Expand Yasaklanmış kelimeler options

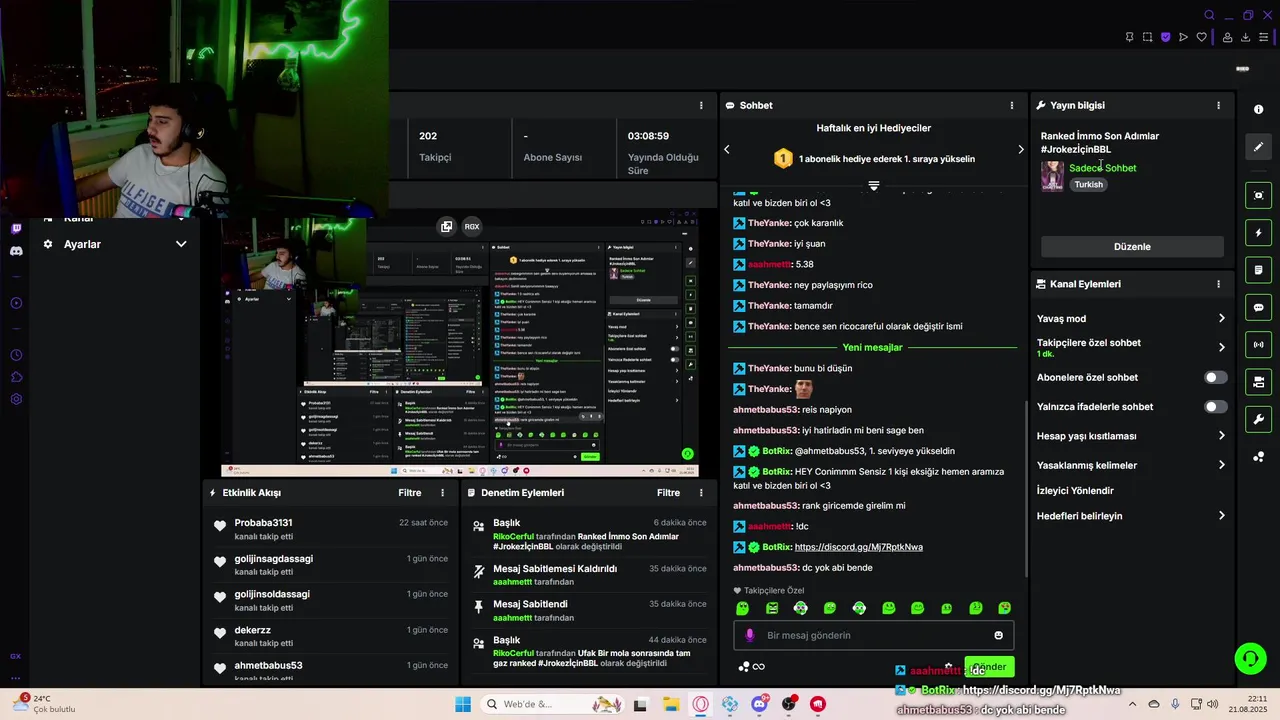(x=1221, y=465)
